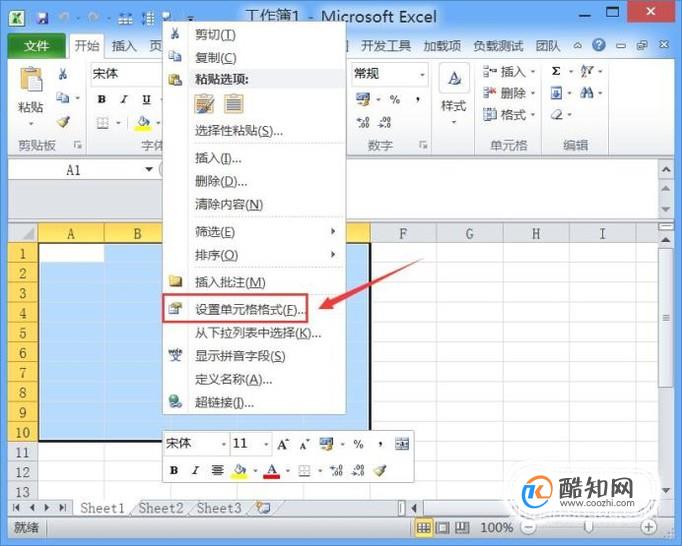Image resolution: width=682 pixels, height=546 pixels.
Task: Toggle Underline in the ribbon font group
Action: tap(147, 99)
